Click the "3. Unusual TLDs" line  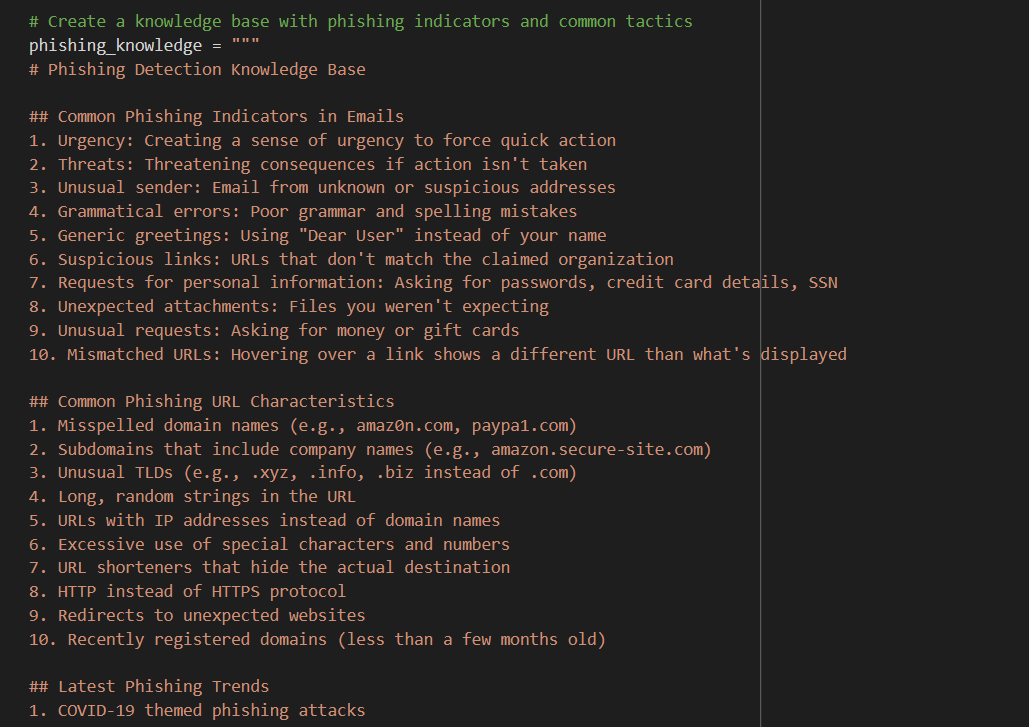[x=303, y=472]
